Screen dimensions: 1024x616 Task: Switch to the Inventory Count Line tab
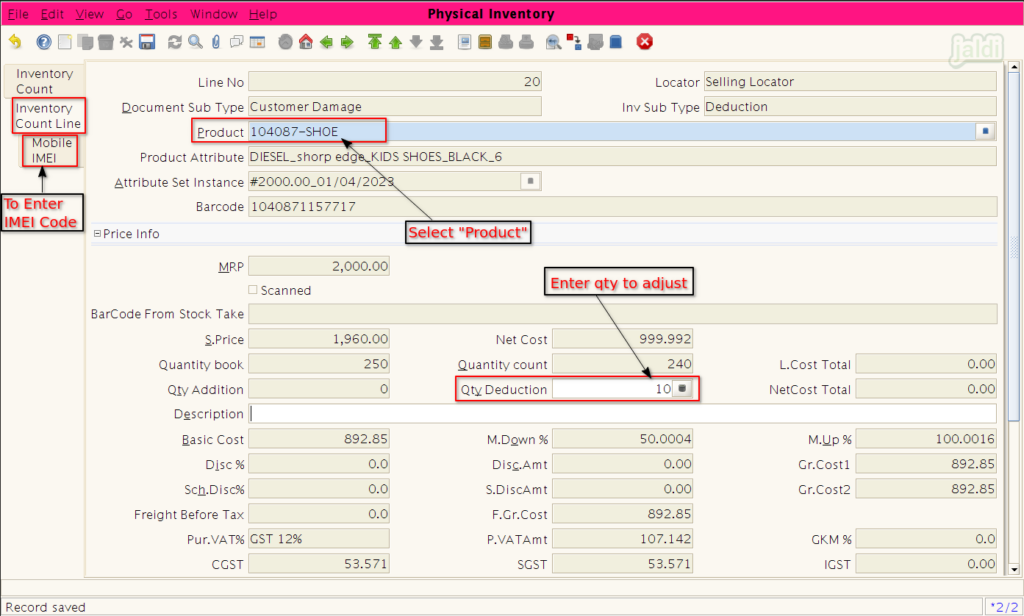pos(48,116)
